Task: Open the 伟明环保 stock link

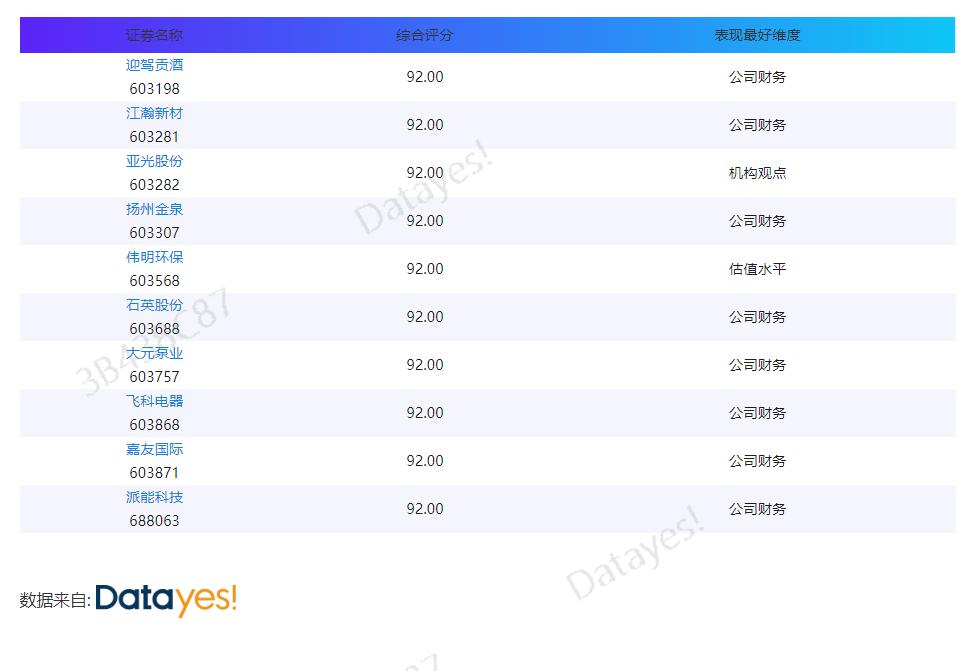Action: tap(154, 256)
